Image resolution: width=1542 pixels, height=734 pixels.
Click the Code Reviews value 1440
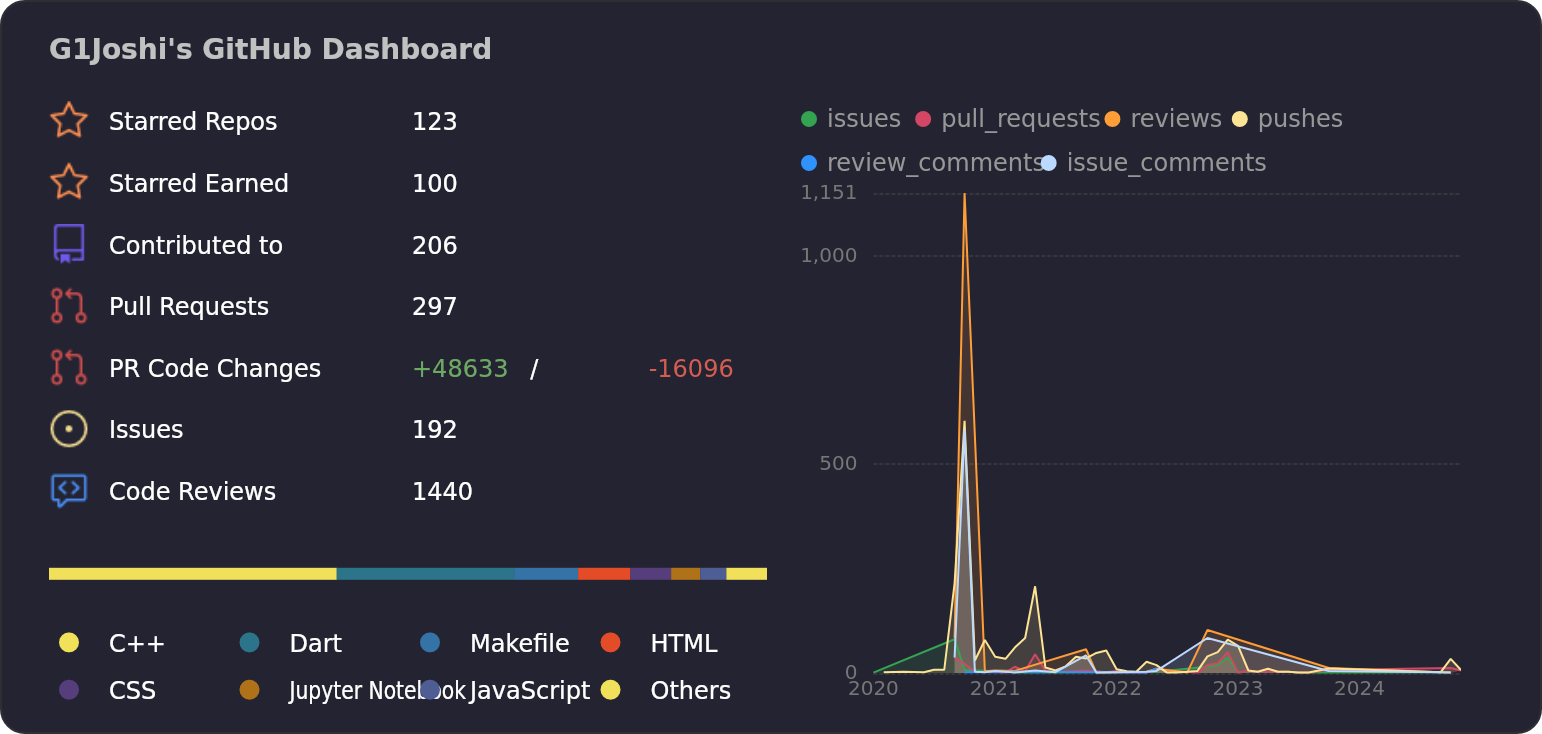pyautogui.click(x=442, y=492)
